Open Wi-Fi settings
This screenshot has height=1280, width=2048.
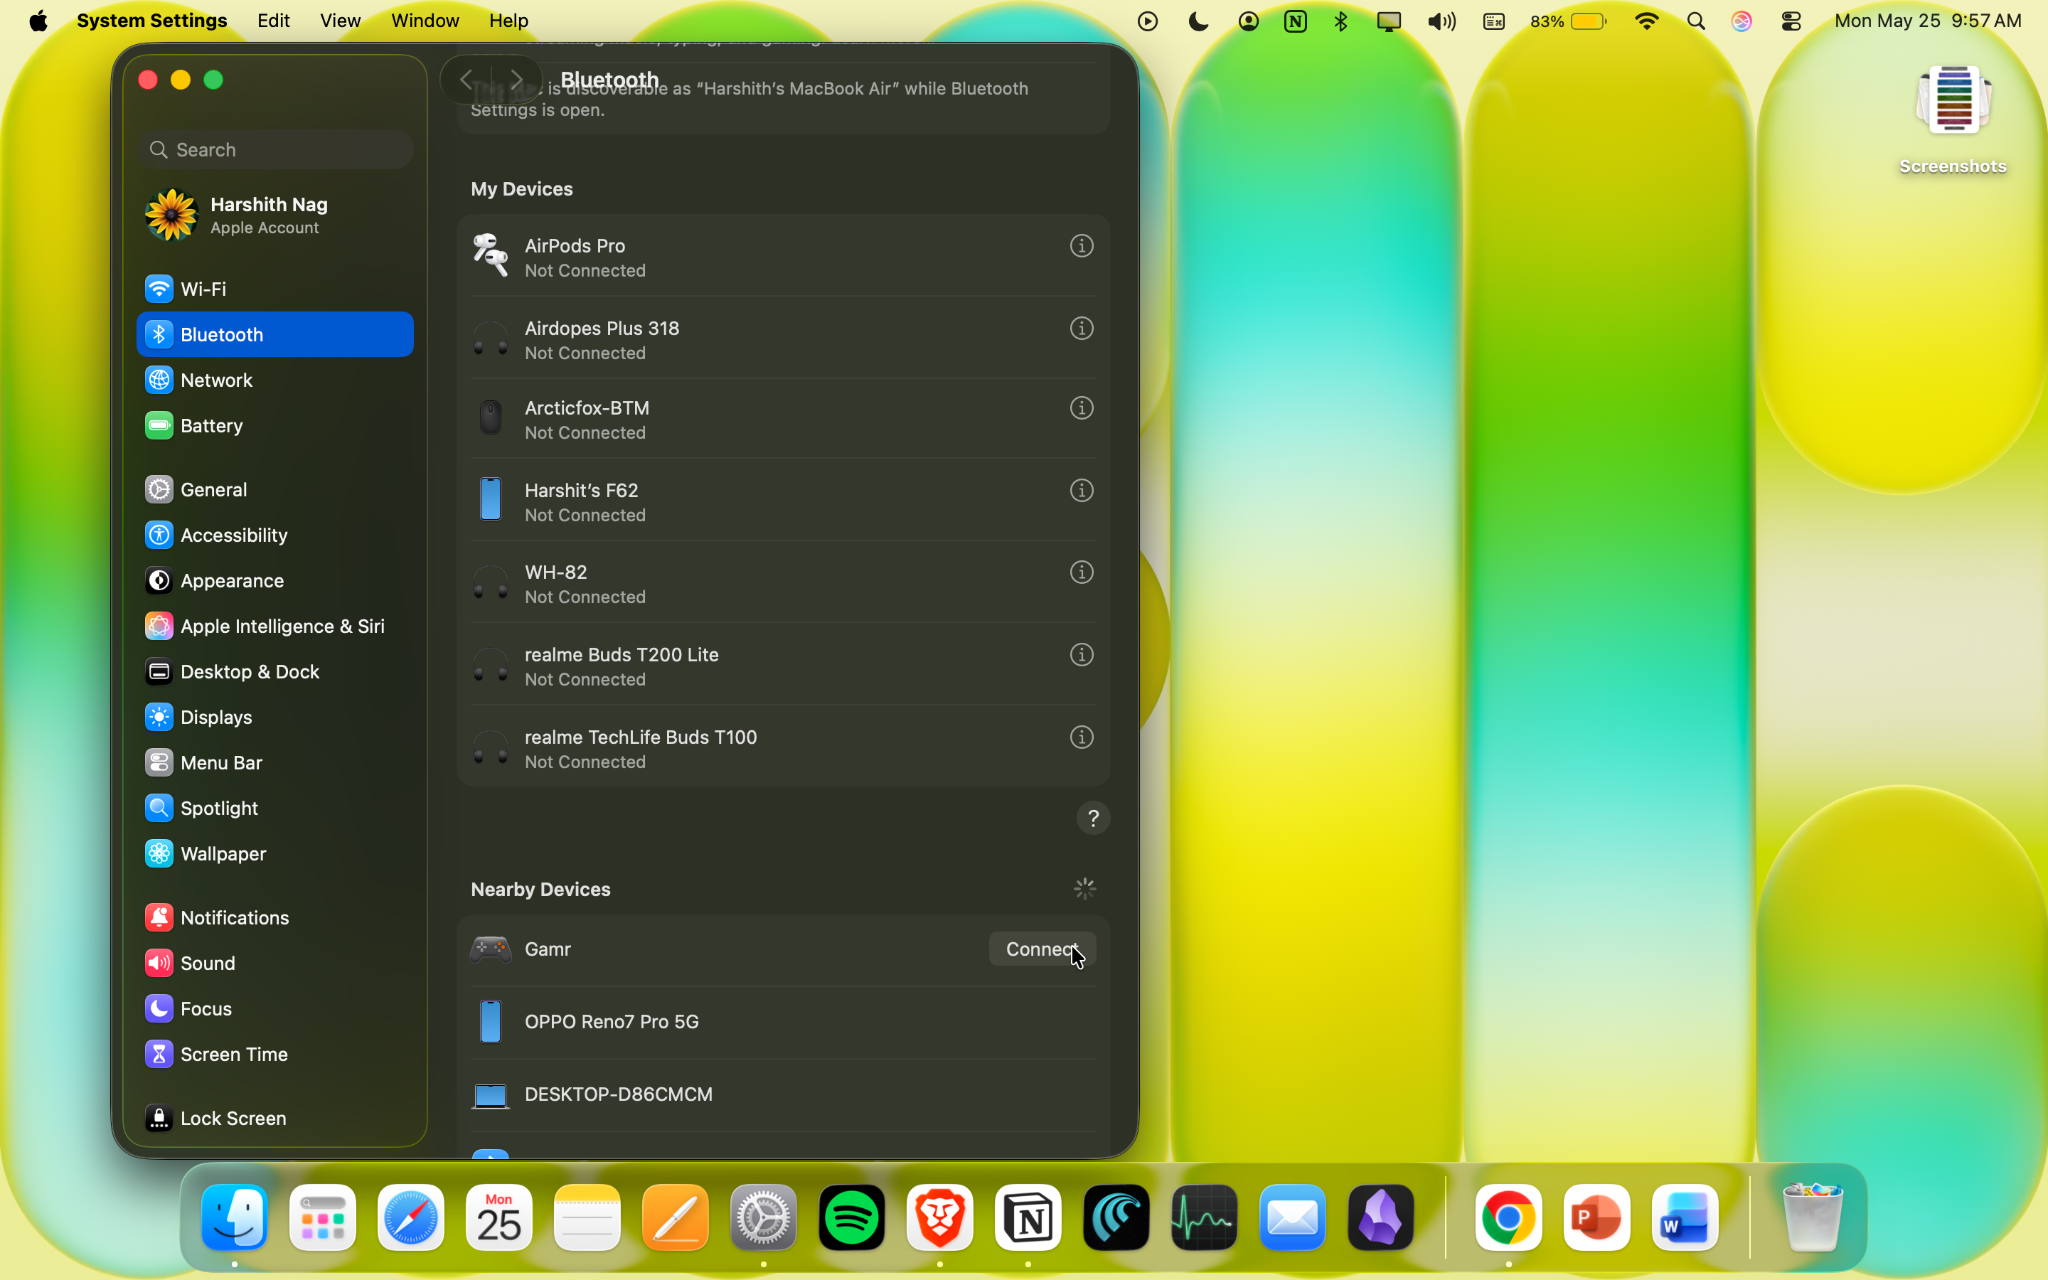[x=275, y=289]
